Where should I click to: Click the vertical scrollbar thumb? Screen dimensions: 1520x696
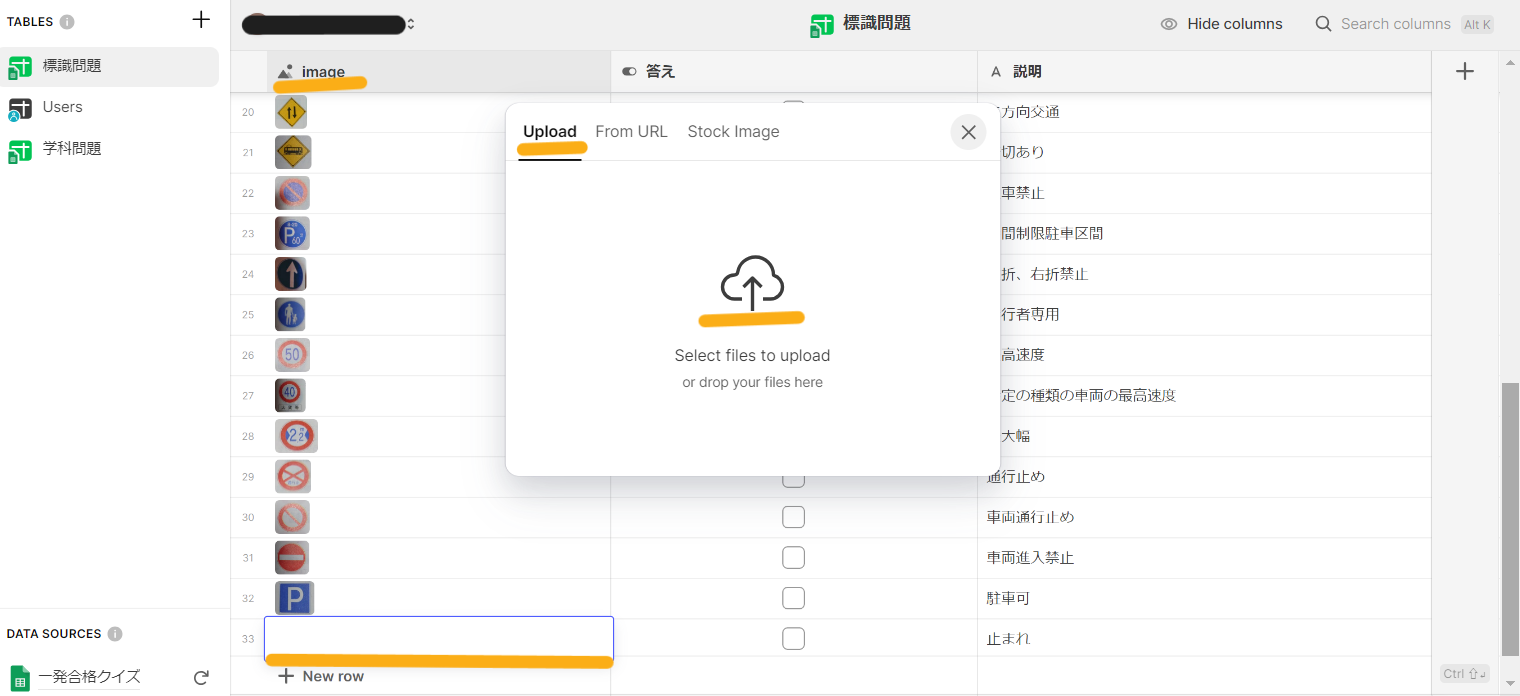pyautogui.click(x=1510, y=518)
